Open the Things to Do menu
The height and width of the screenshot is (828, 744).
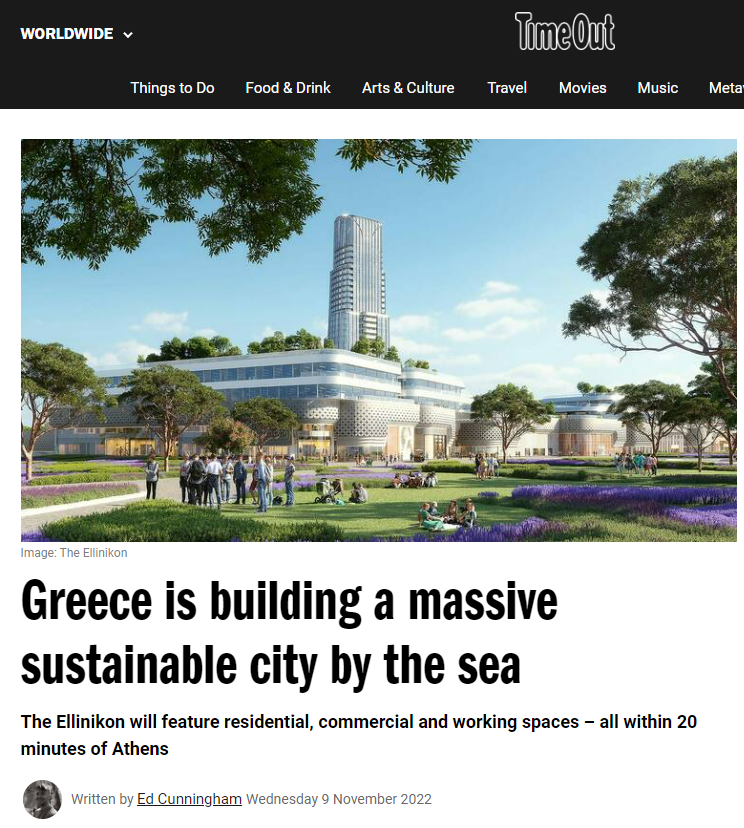(172, 88)
